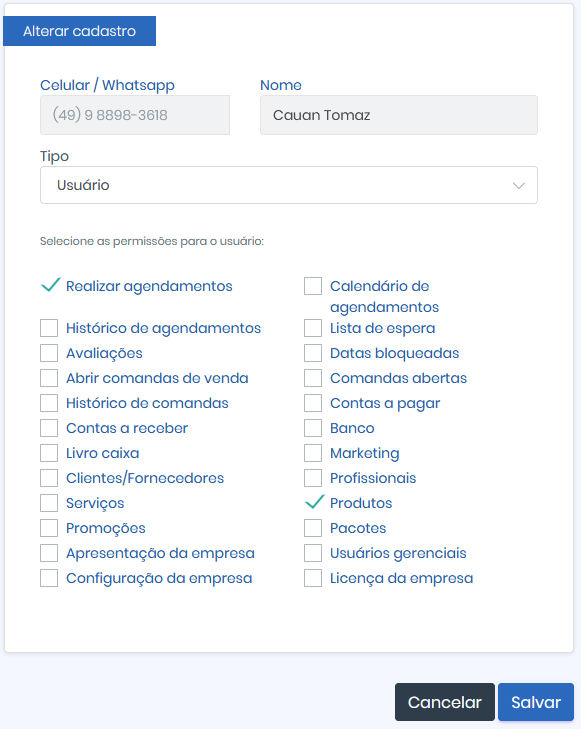Enable Calendário de agendamentos checkbox

point(313,286)
